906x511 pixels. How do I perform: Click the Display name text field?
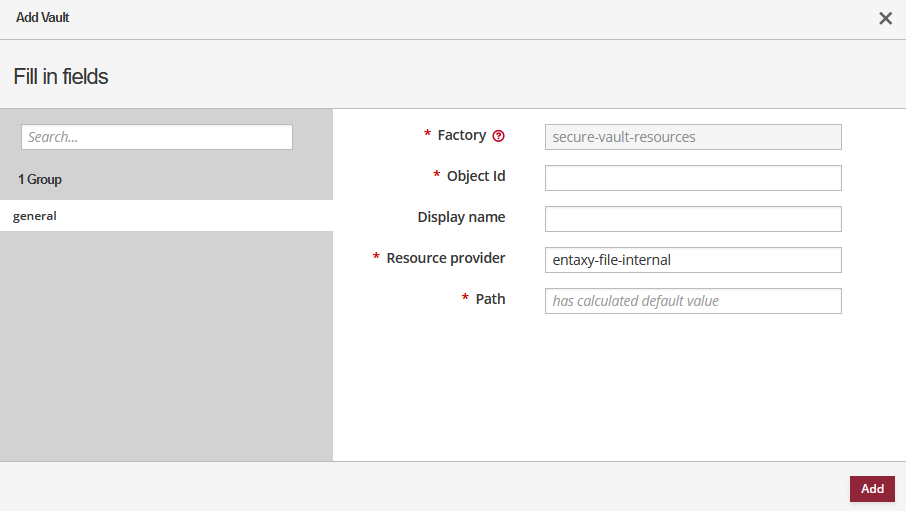pos(693,219)
